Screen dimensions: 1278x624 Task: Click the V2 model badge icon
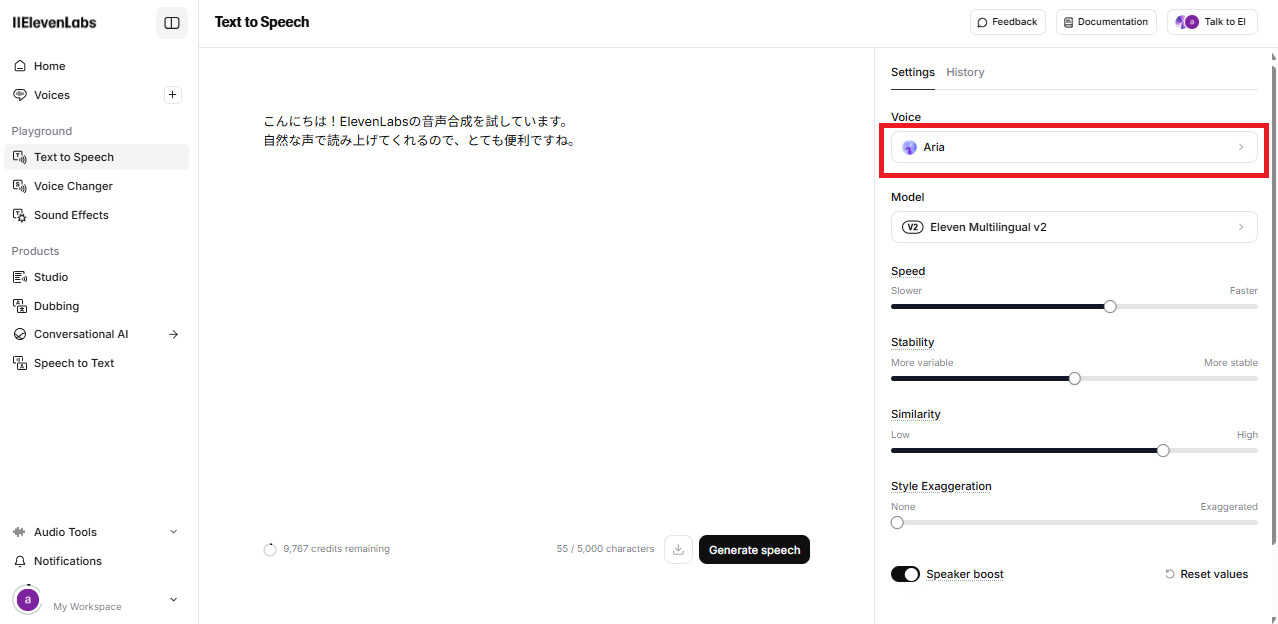tap(912, 227)
